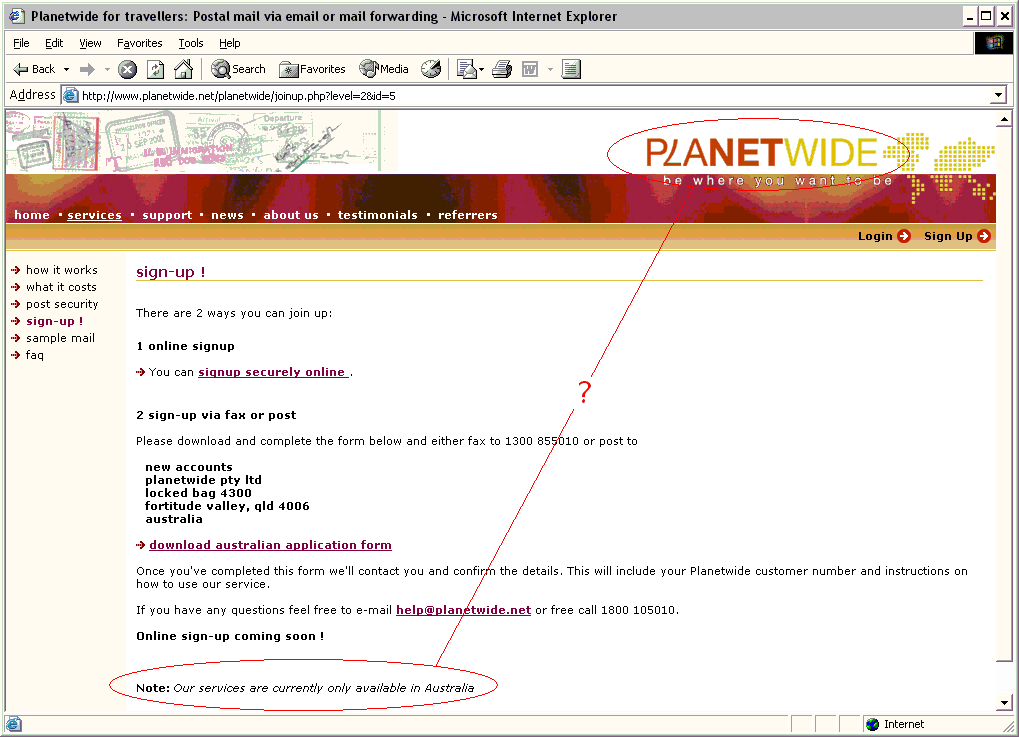
Task: Click the '1 online signup' heading
Action: [185, 346]
